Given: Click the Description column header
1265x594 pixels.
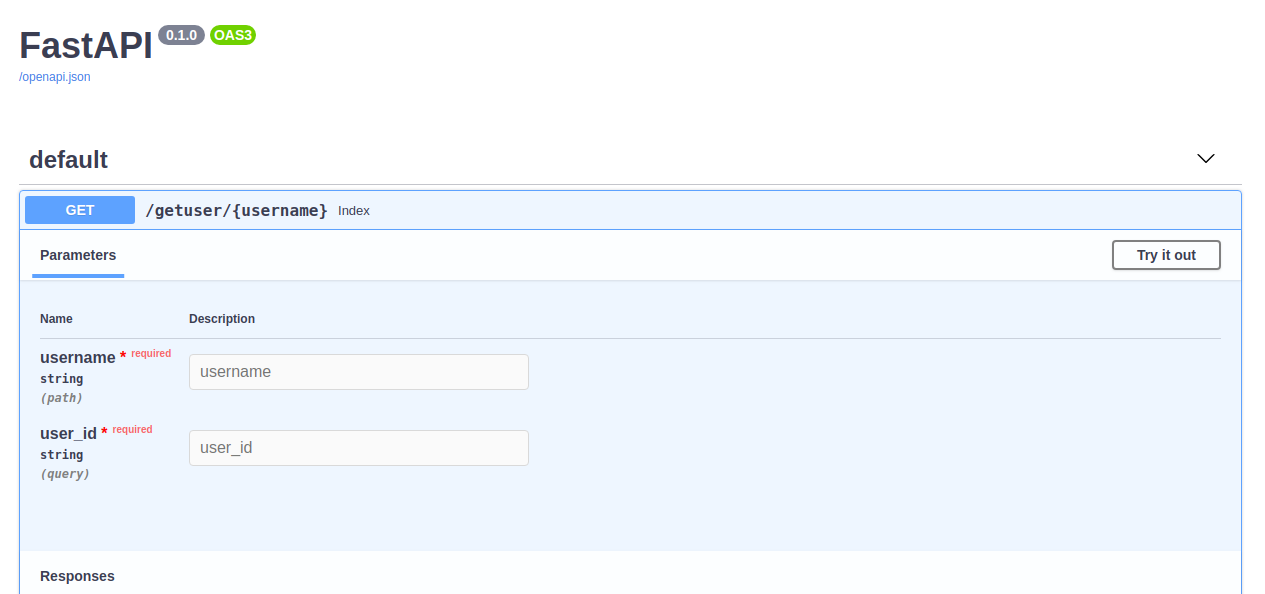Looking at the screenshot, I should pyautogui.click(x=222, y=318).
